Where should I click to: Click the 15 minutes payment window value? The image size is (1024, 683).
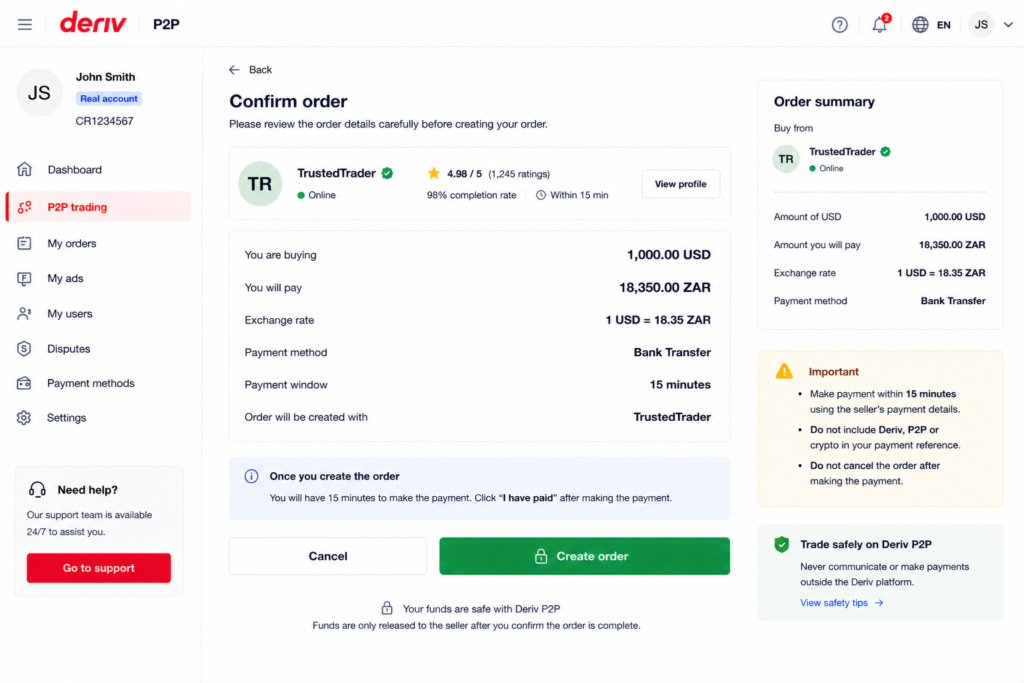680,385
